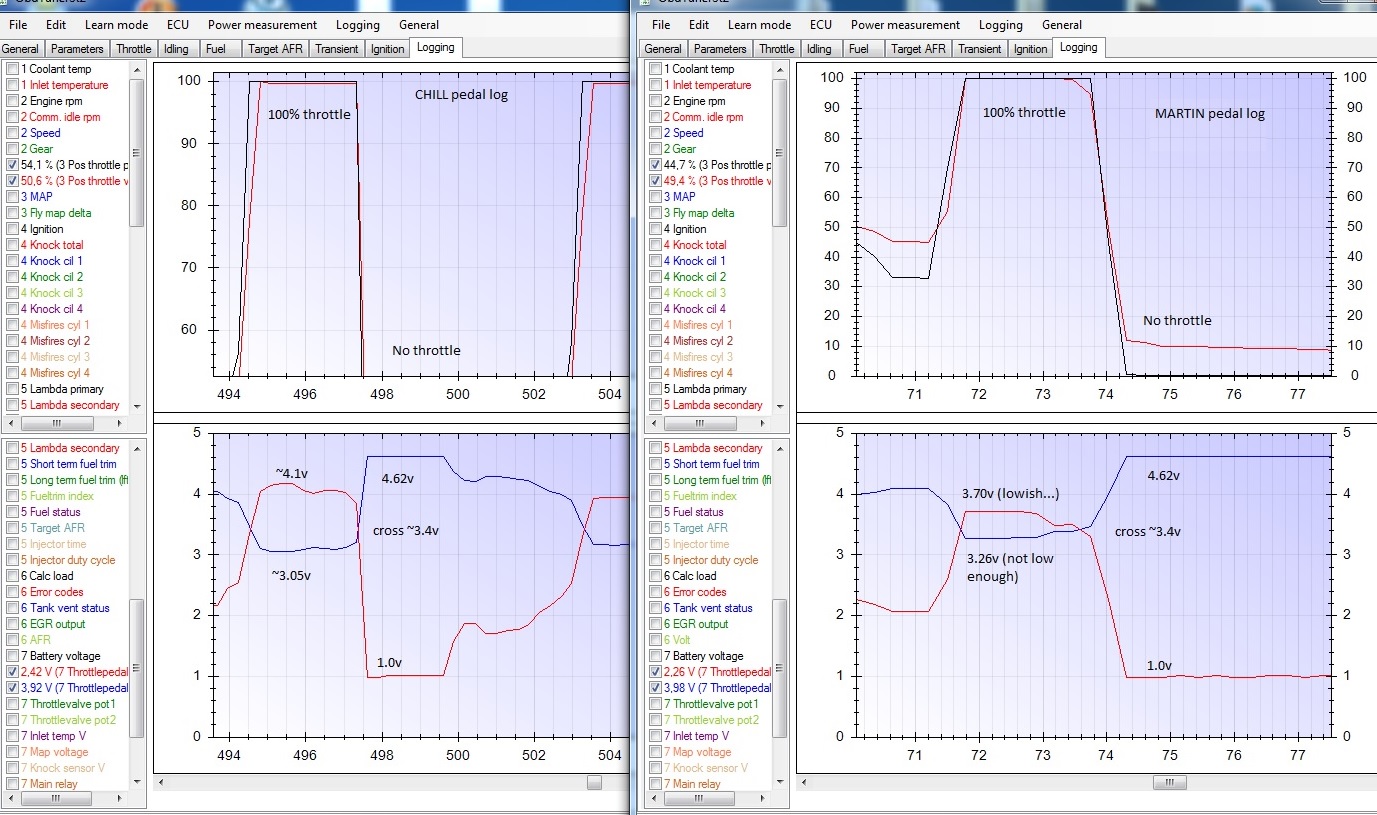Enable 7 Map voltage in MARTIN log window
The image size is (1377, 815).
point(656,752)
